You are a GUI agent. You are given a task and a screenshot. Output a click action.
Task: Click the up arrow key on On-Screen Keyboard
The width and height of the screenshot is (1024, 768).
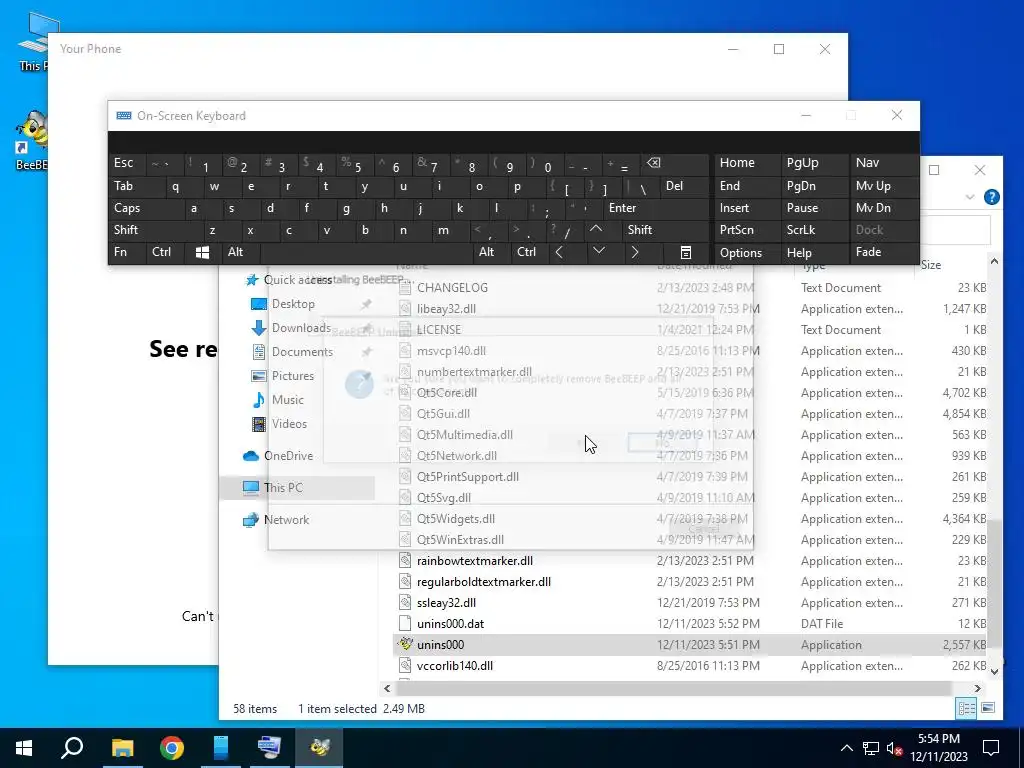tap(596, 230)
